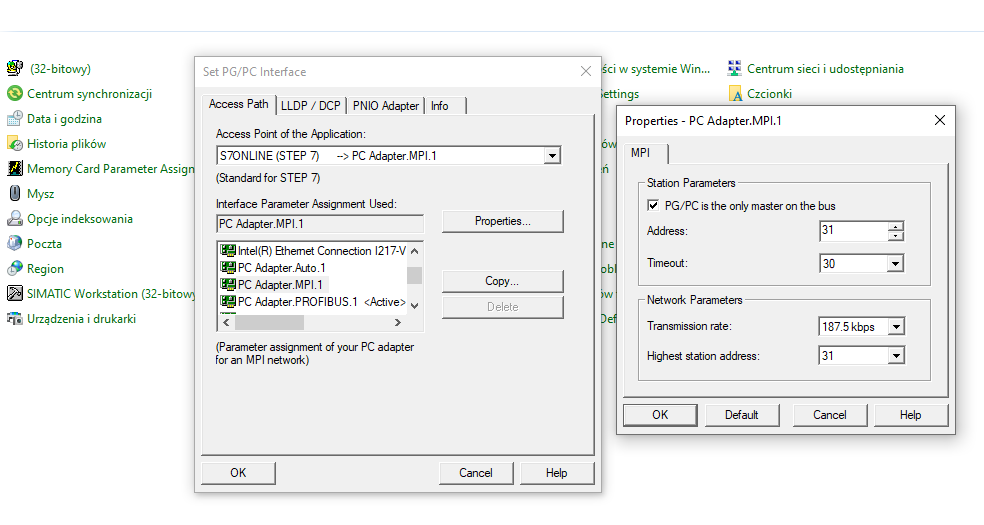Open the Poczta mail icon

14,243
